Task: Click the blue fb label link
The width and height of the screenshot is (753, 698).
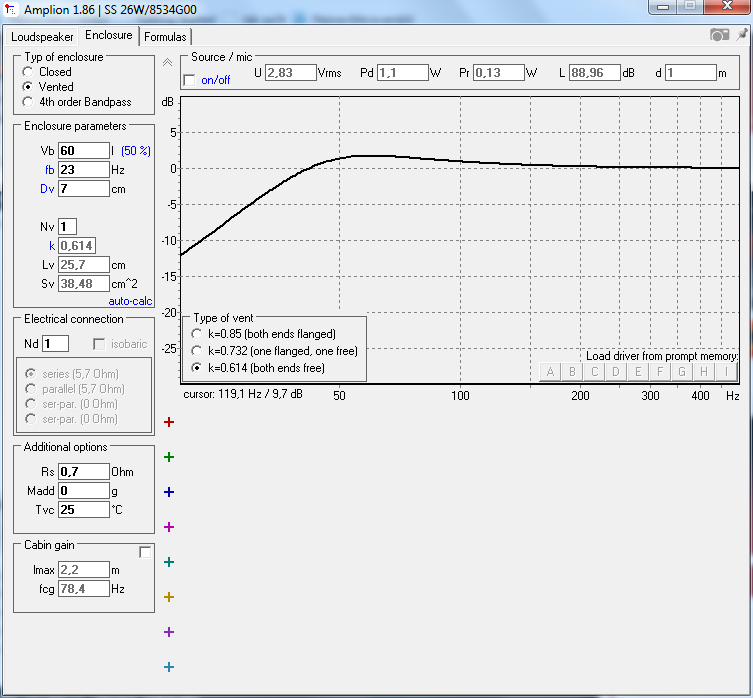Action: coord(49,170)
